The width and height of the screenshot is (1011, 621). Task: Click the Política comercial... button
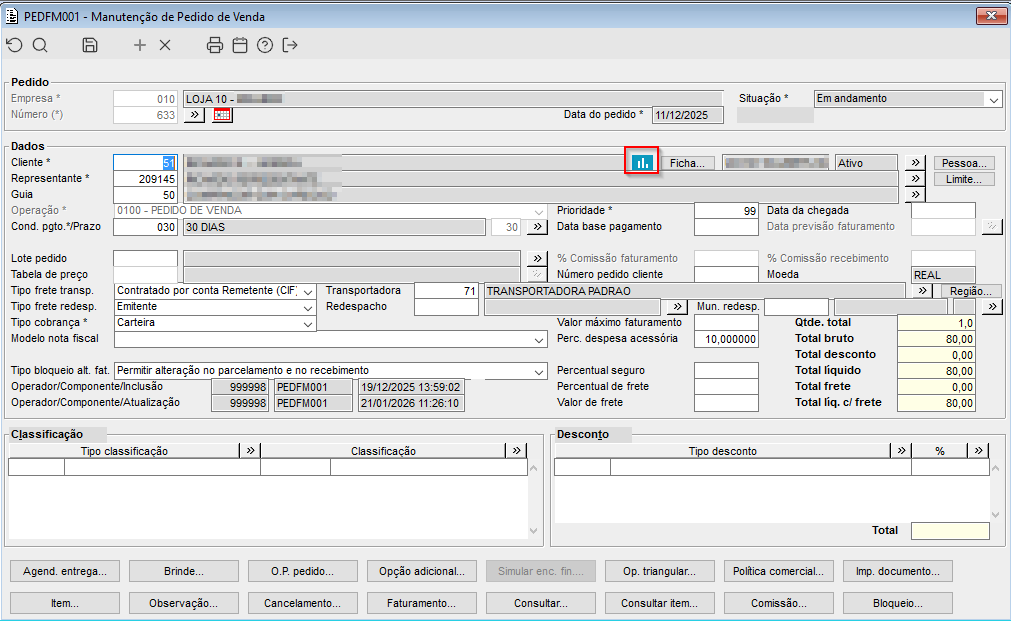coord(778,571)
